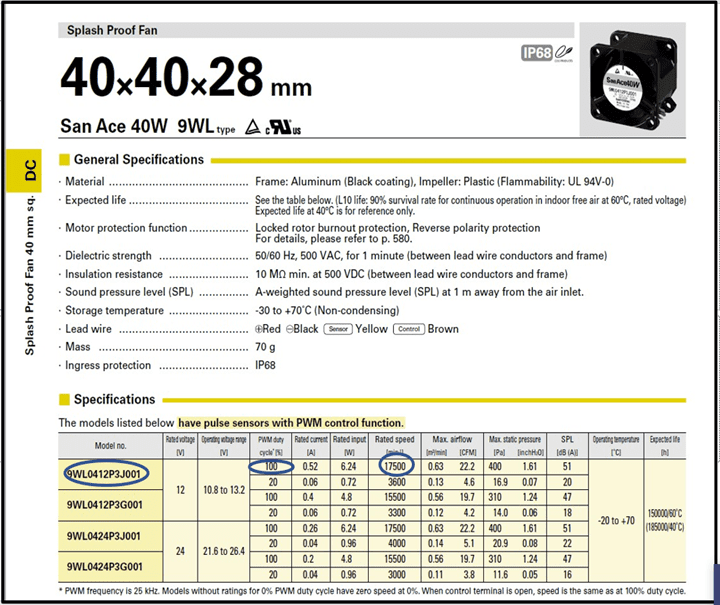This screenshot has height=605, width=720.
Task: Click the Storage temperature label
Action: click(x=114, y=311)
